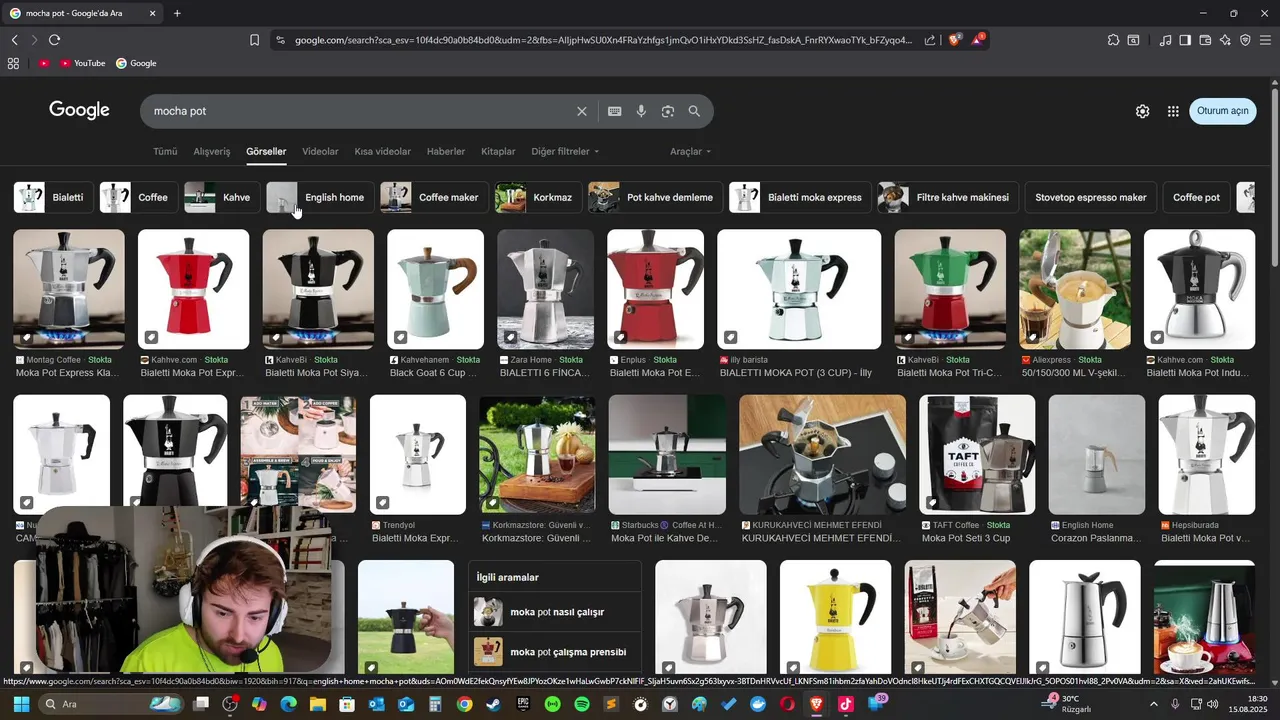Click the browser address bar URL
Viewport: 1280px width, 720px height.
603,40
